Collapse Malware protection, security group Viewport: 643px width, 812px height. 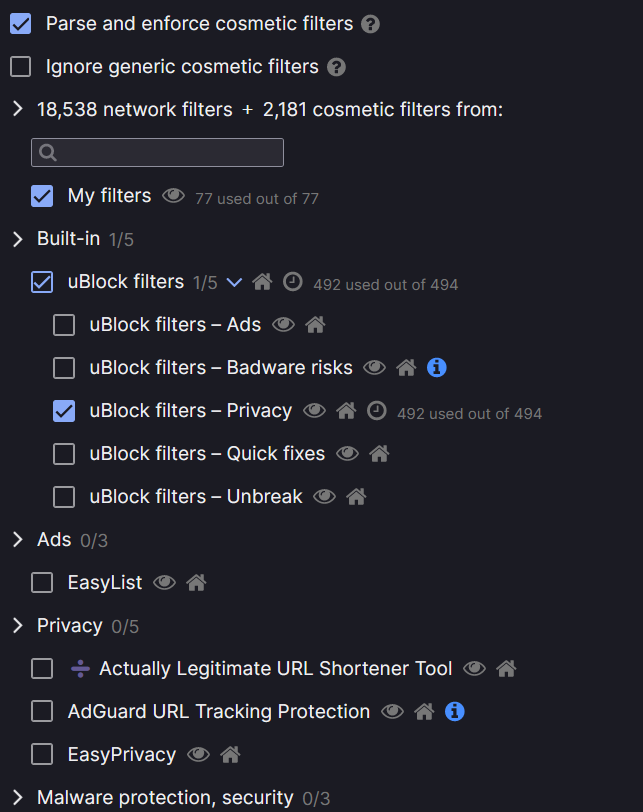pyautogui.click(x=17, y=798)
